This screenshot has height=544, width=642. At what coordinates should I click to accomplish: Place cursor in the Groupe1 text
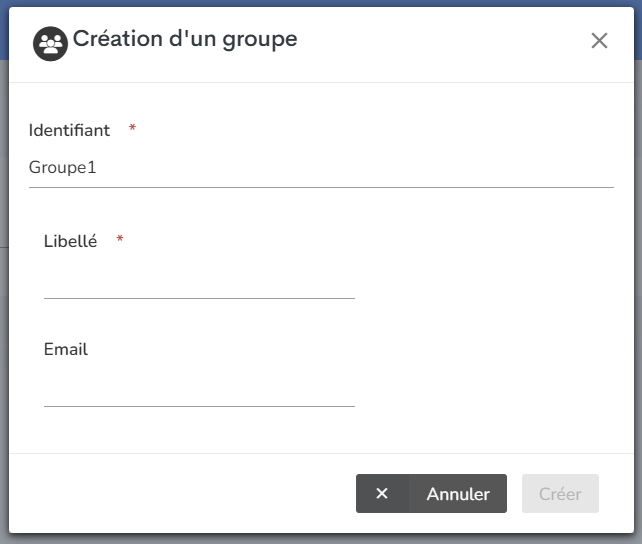62,168
